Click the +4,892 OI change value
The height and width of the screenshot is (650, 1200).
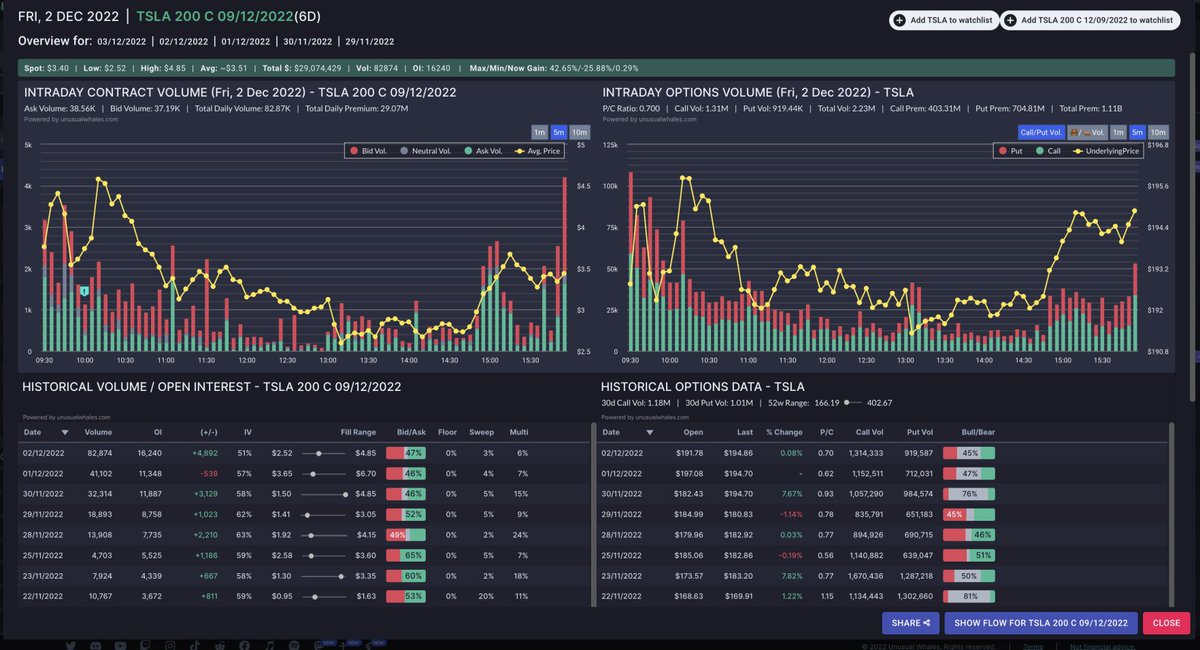point(204,453)
